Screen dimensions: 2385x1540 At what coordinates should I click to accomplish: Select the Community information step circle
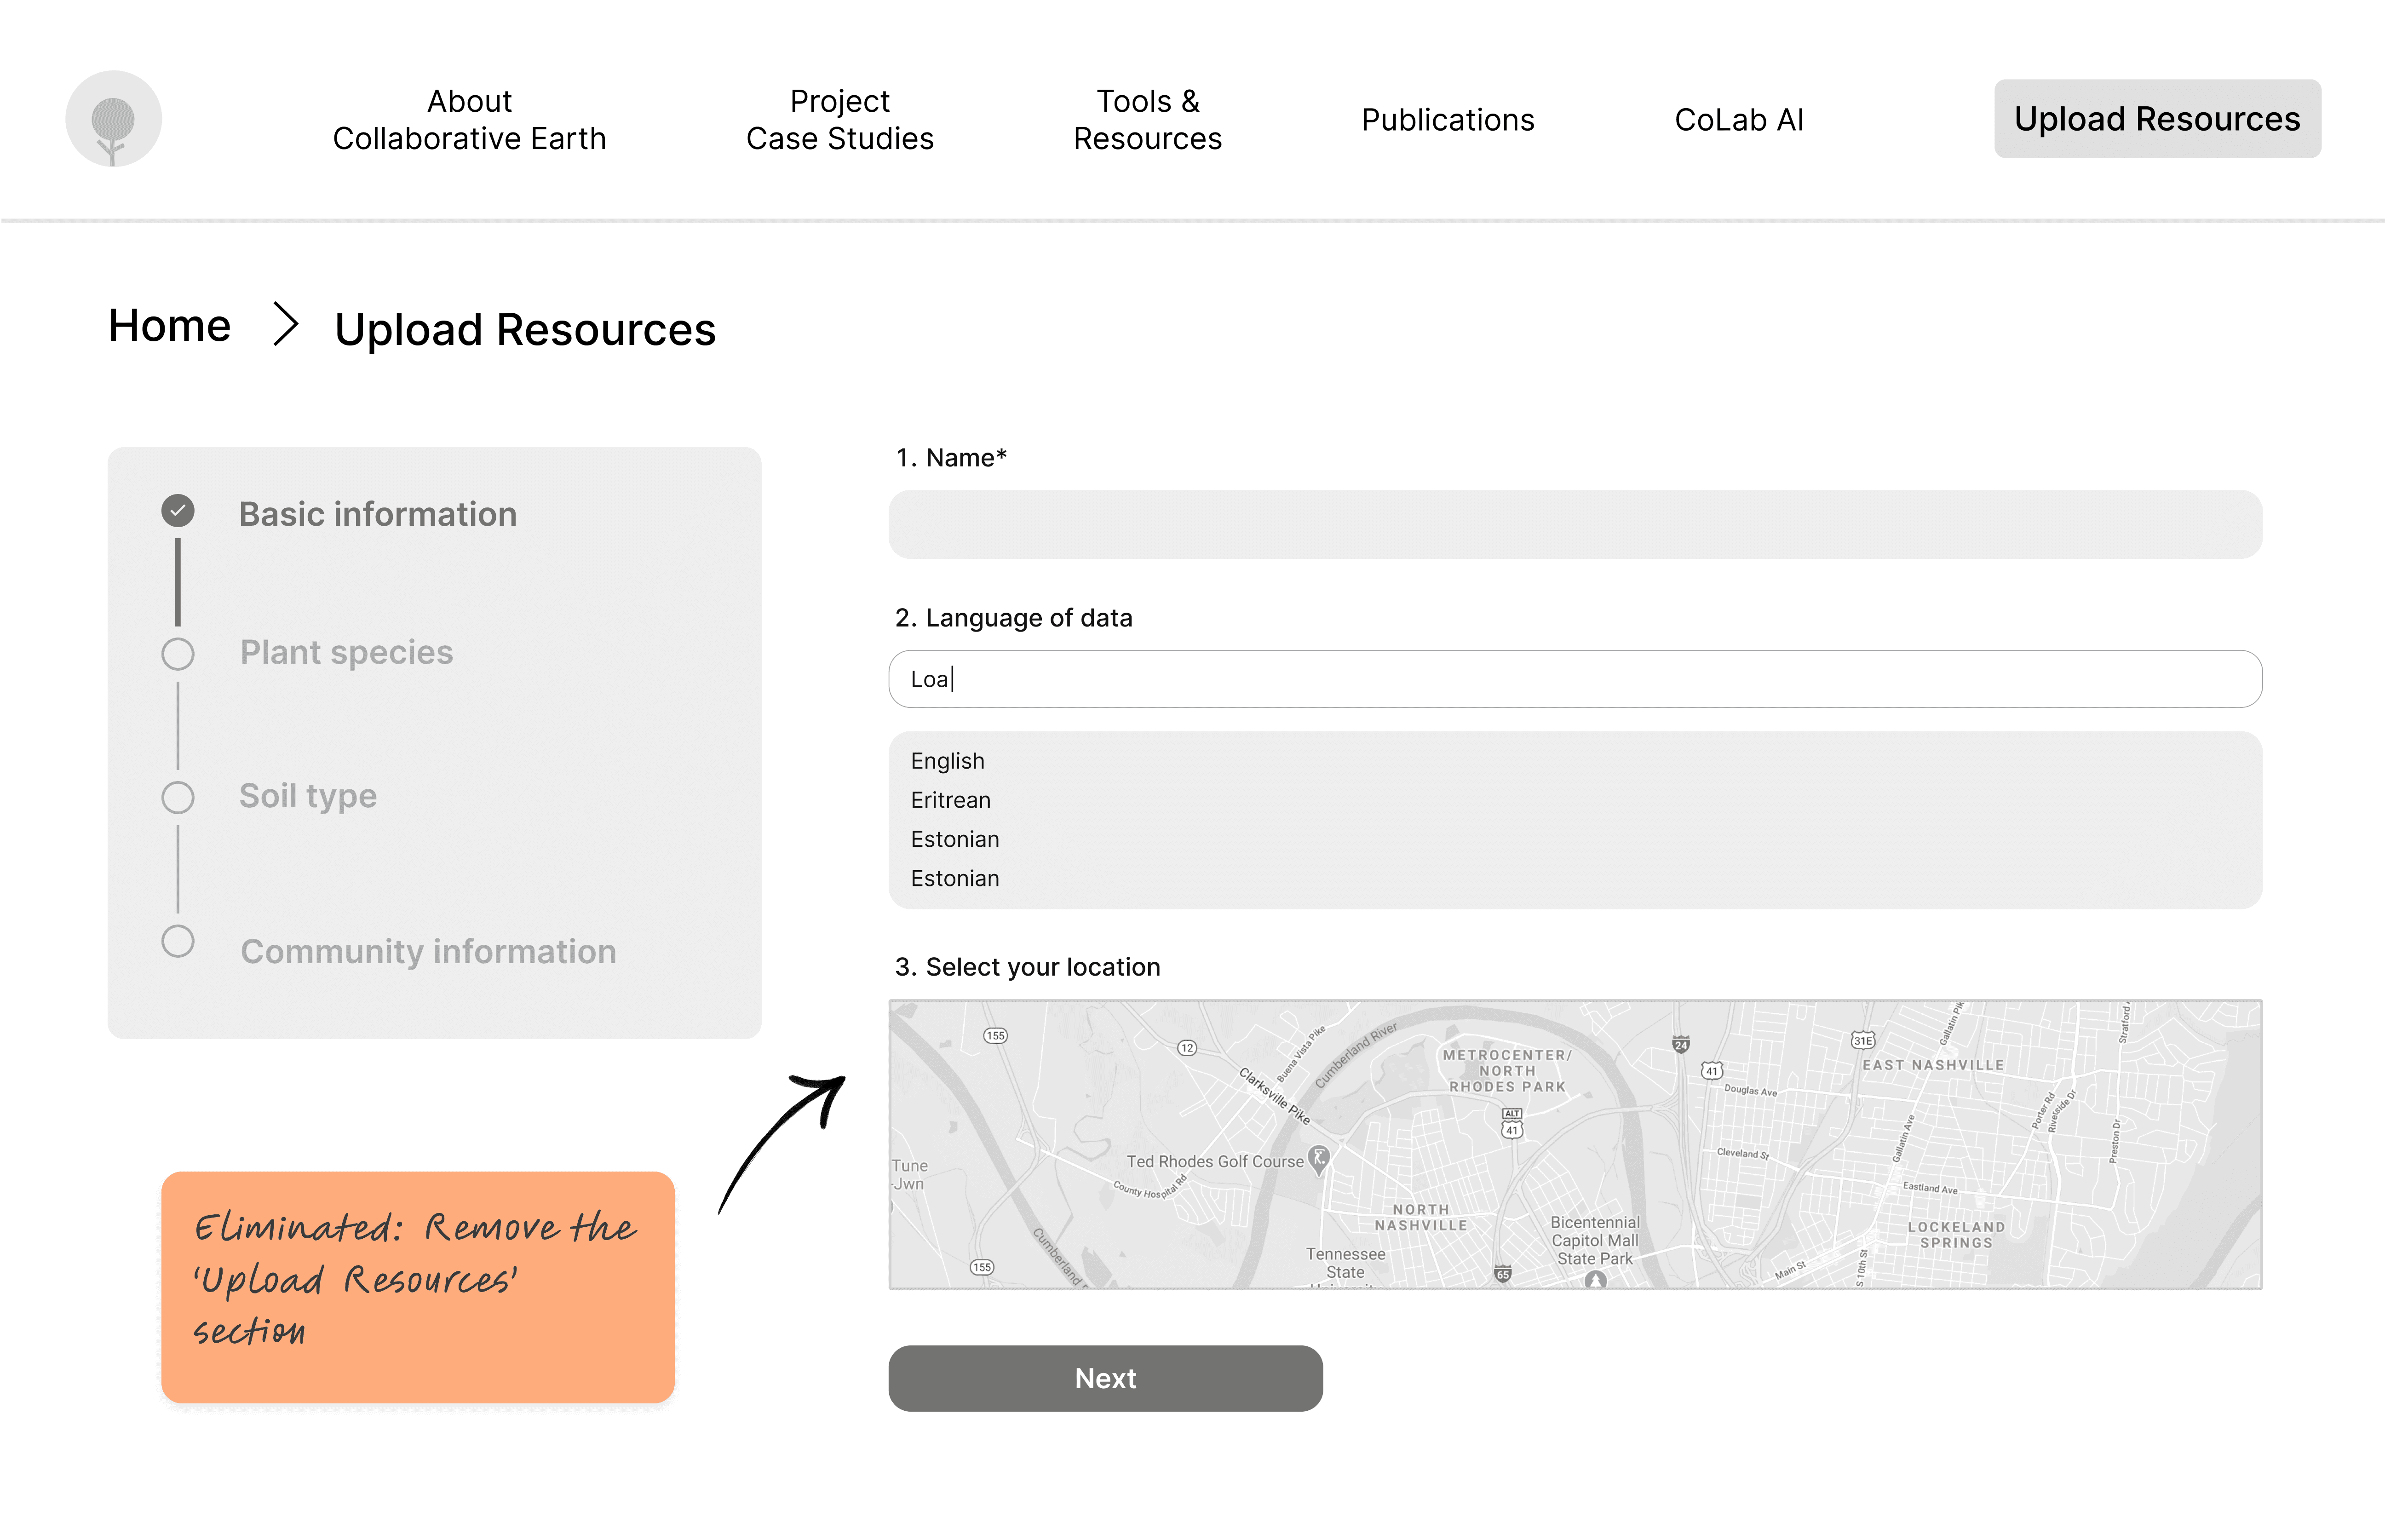click(x=178, y=941)
